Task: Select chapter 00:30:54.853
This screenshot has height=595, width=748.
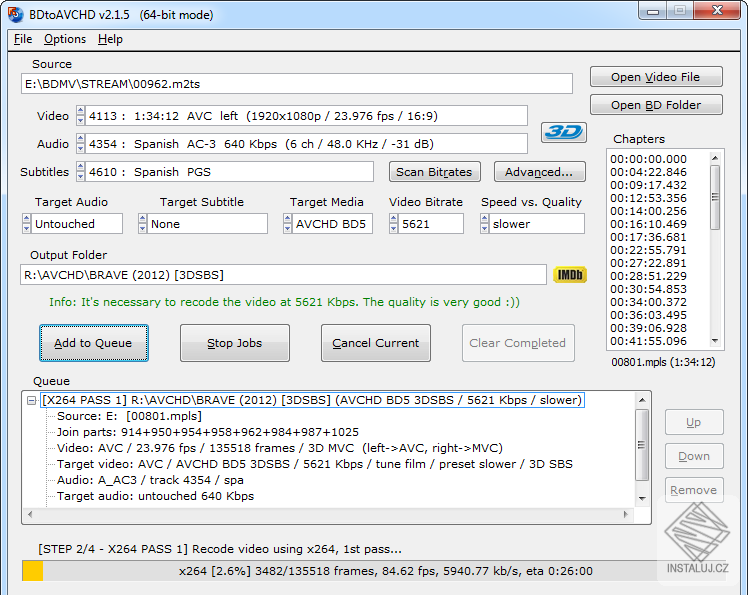Action: tap(648, 289)
